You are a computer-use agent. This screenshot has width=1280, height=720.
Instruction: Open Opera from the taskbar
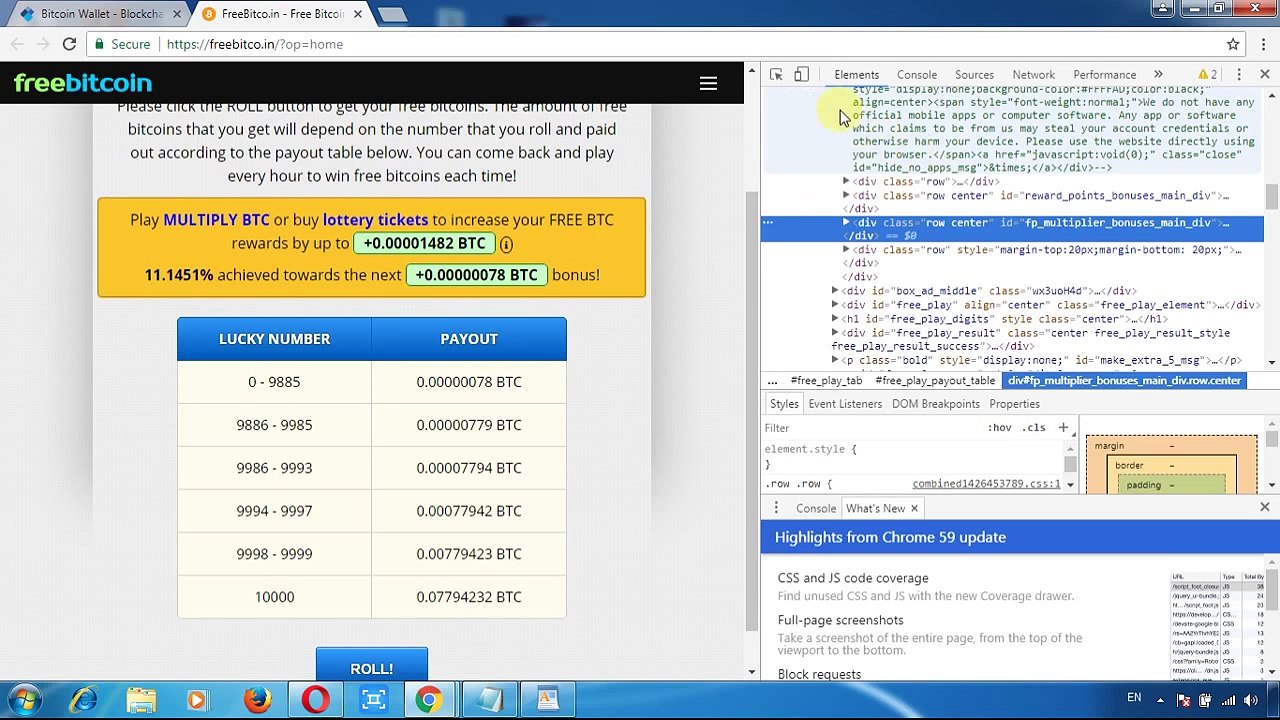315,700
